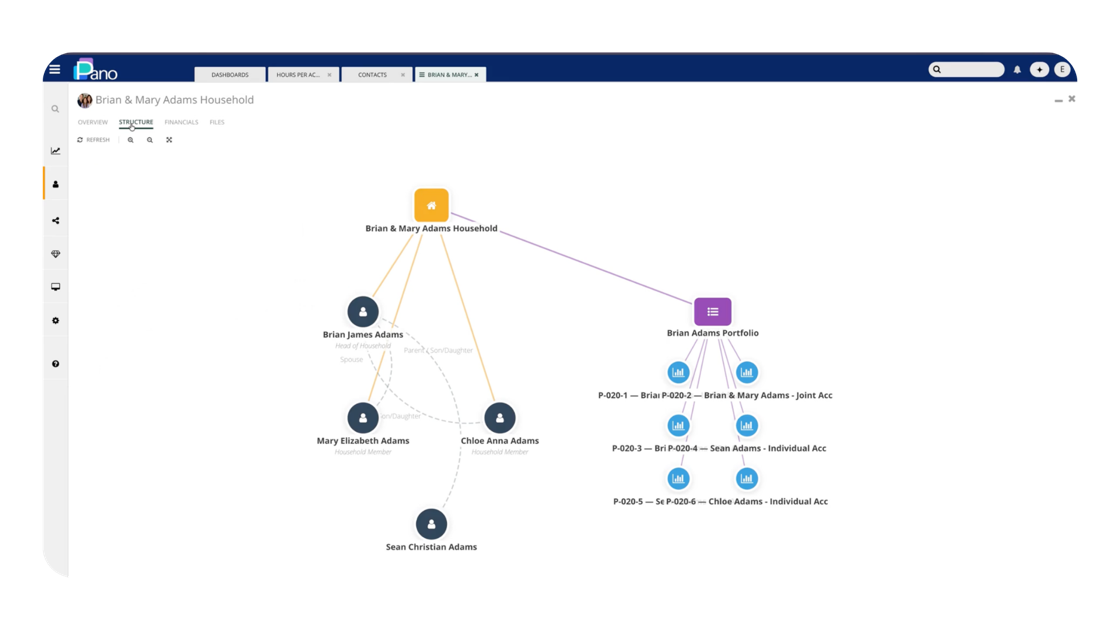This screenshot has width=1120, height=630.
Task: Select the Sean Christian Adams person node
Action: coord(431,524)
